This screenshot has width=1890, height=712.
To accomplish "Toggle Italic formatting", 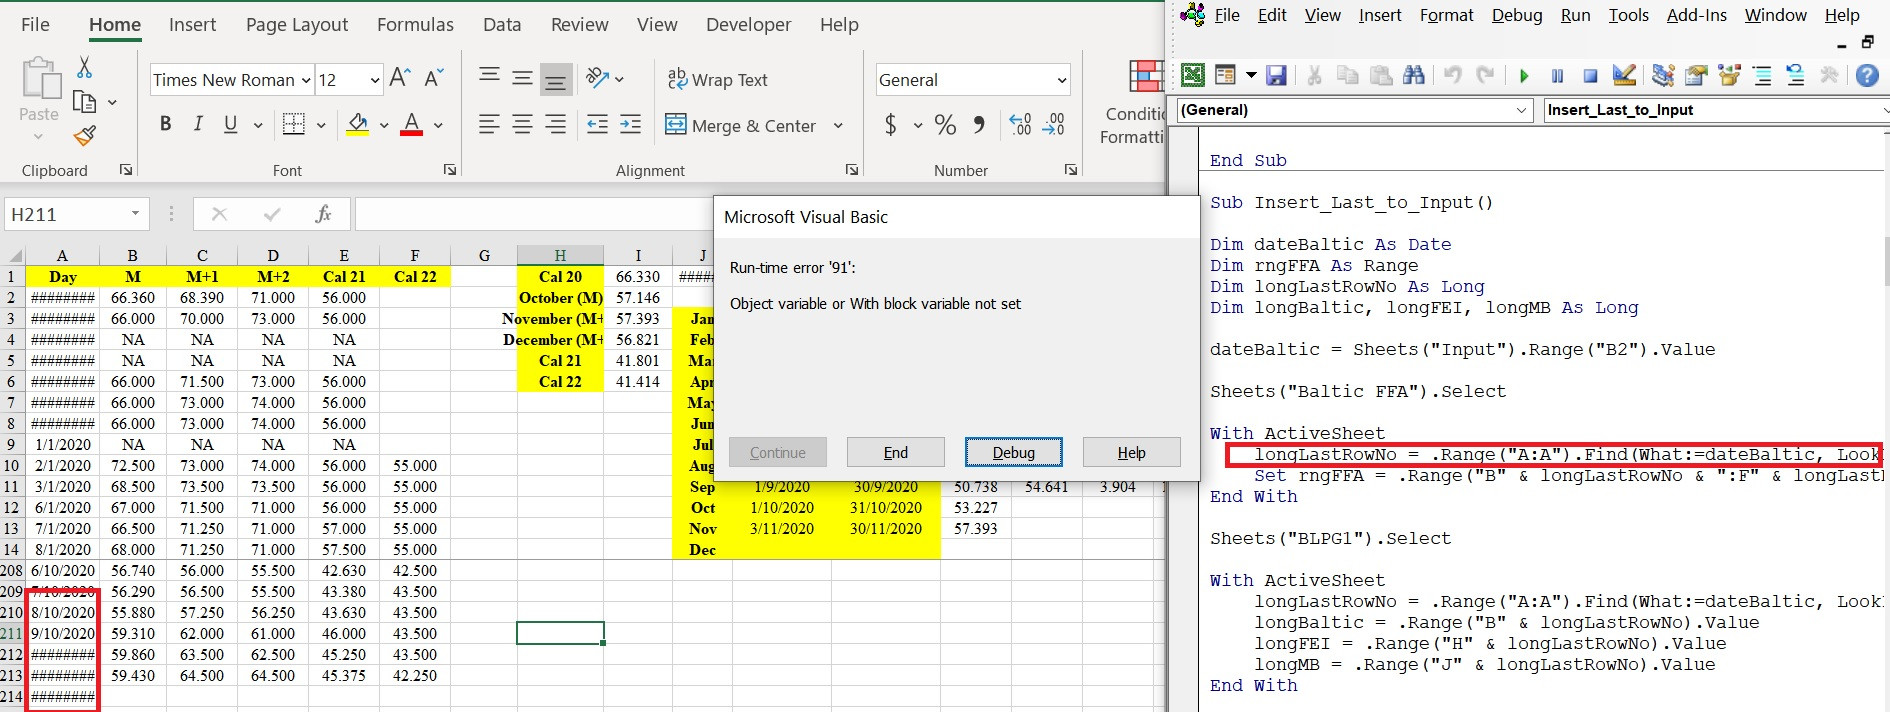I will pos(198,124).
